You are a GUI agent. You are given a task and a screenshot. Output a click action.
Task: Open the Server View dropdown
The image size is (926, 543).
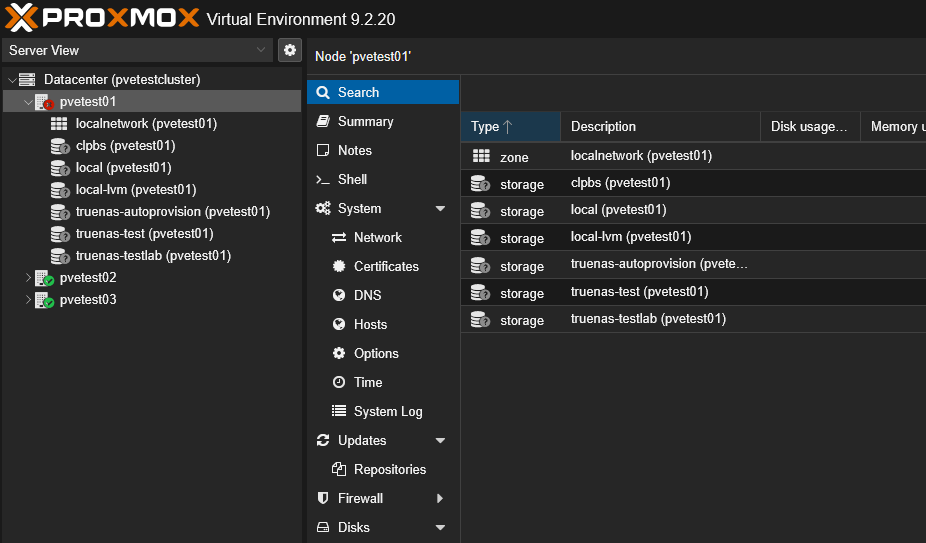[x=138, y=50]
